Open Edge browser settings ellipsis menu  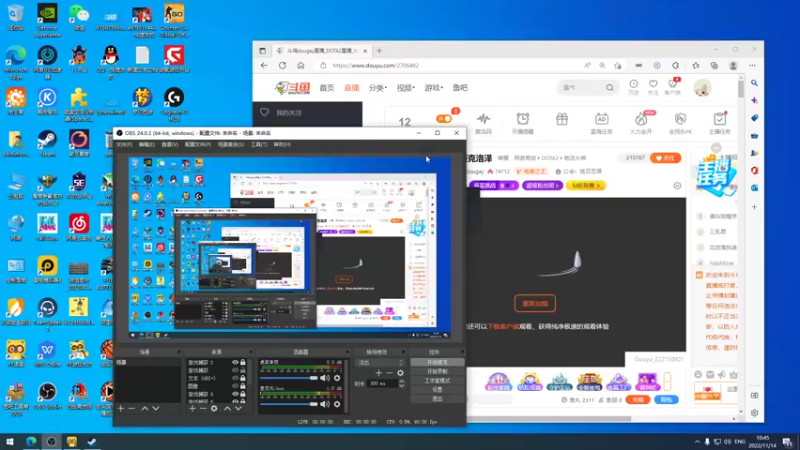[x=752, y=65]
